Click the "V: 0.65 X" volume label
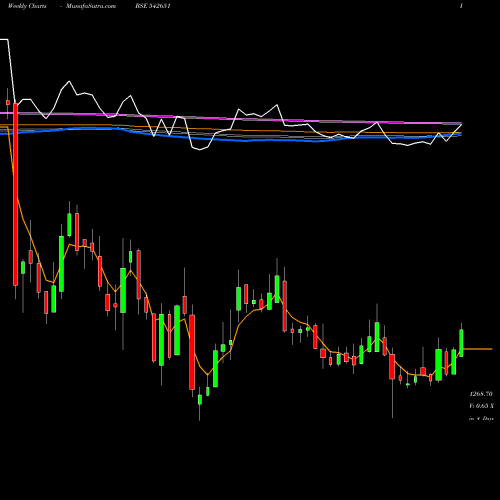Image resolution: width=500 pixels, height=500 pixels. [x=481, y=406]
